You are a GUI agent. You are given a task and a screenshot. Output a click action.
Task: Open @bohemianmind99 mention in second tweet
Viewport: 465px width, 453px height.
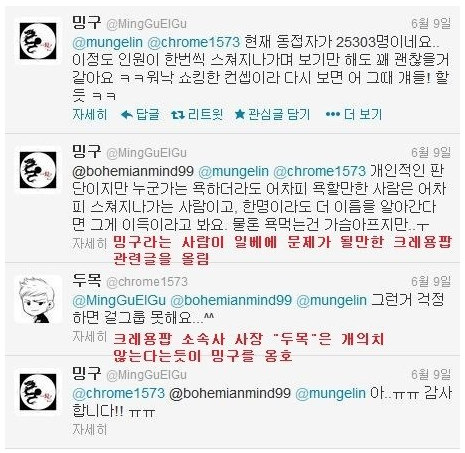[133, 171]
